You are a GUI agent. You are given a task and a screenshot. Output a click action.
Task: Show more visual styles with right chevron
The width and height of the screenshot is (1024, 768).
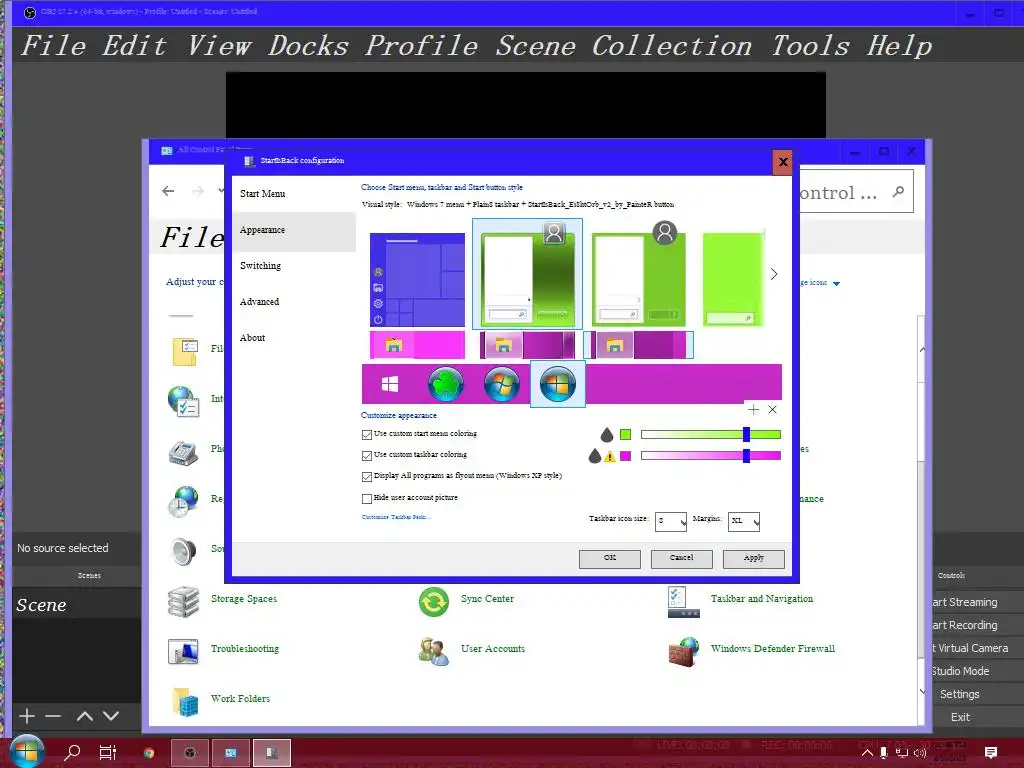click(x=774, y=274)
